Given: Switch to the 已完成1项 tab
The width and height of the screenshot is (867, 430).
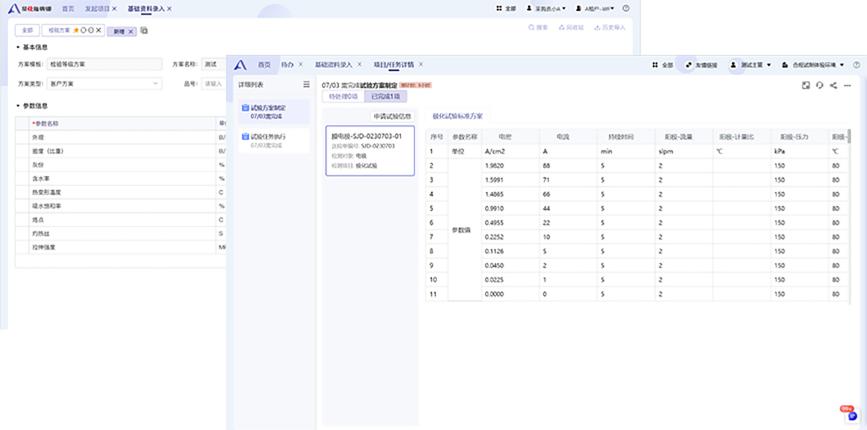Looking at the screenshot, I should (385, 97).
